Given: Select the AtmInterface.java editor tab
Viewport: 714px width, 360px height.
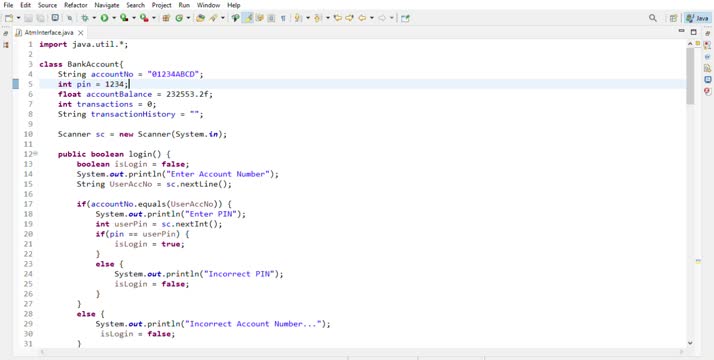Looking at the screenshot, I should pos(49,33).
